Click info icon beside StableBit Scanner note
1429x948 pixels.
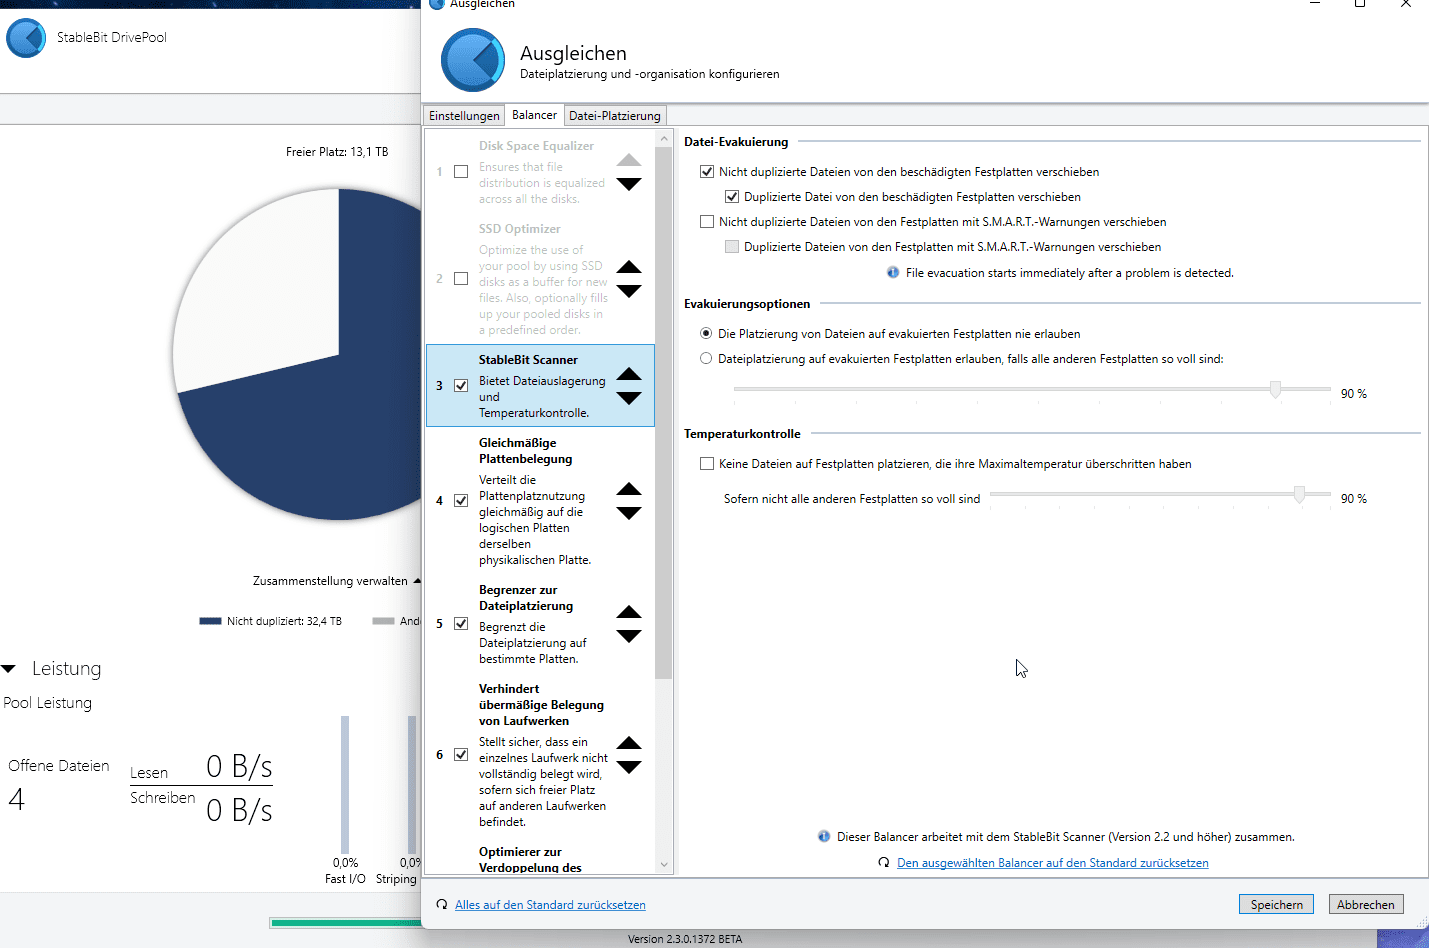(x=824, y=836)
